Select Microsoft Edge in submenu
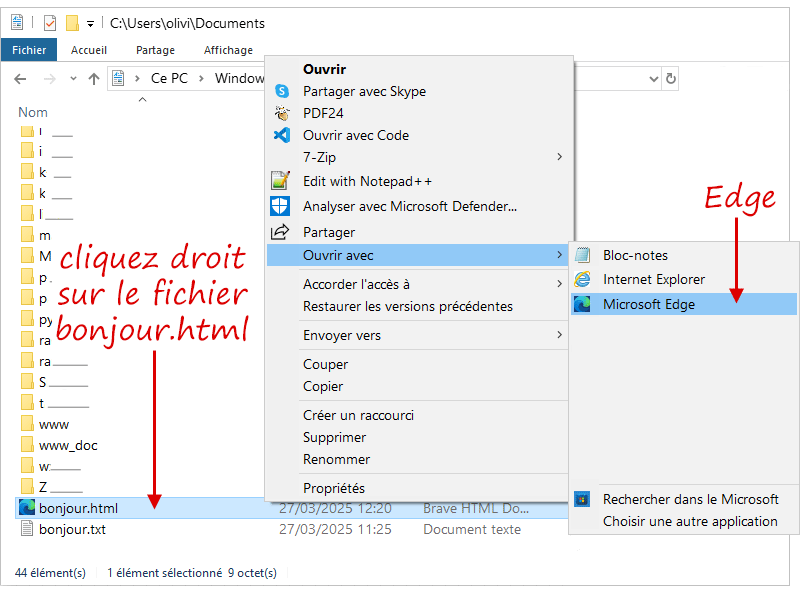Viewport: 800px width, 600px height. tap(683, 304)
